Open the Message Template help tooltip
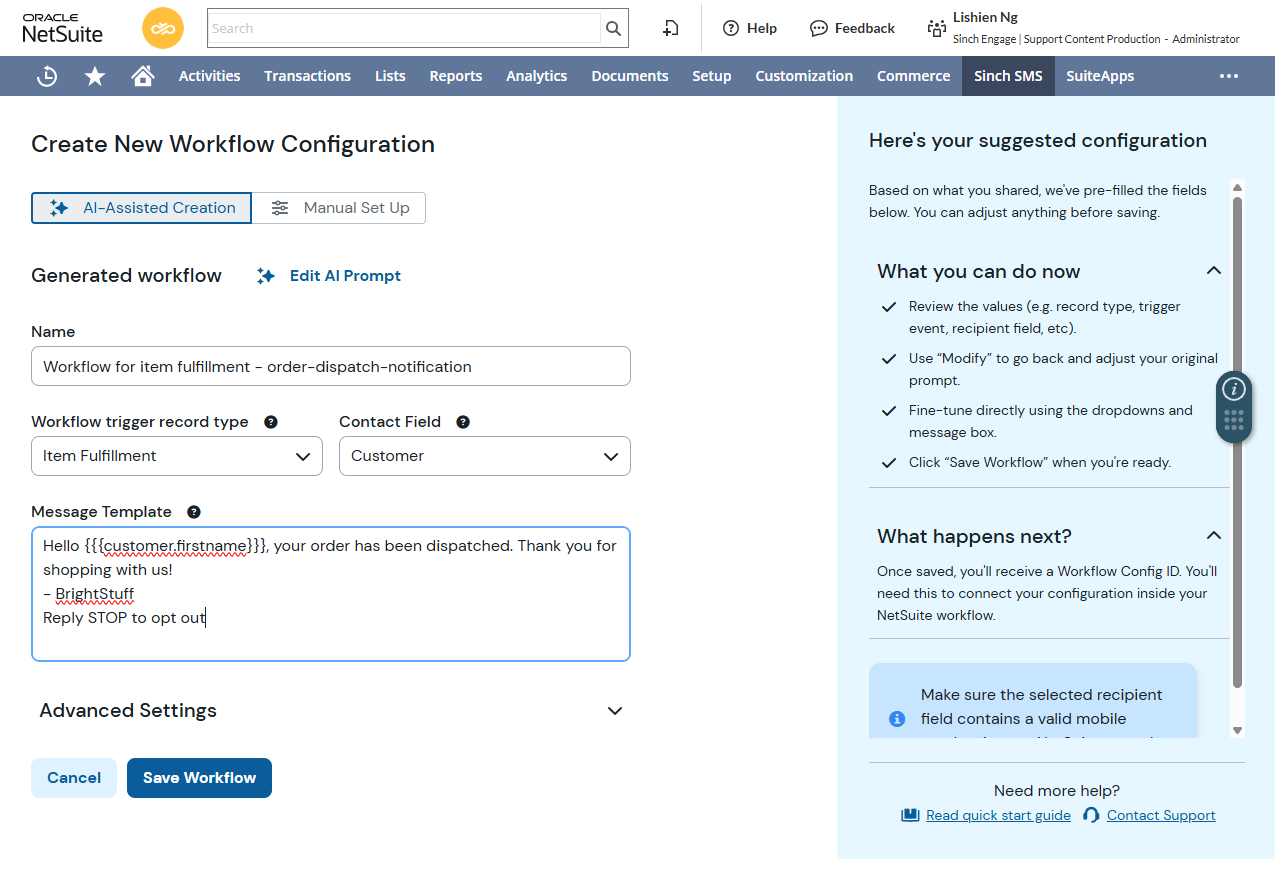 click(193, 512)
